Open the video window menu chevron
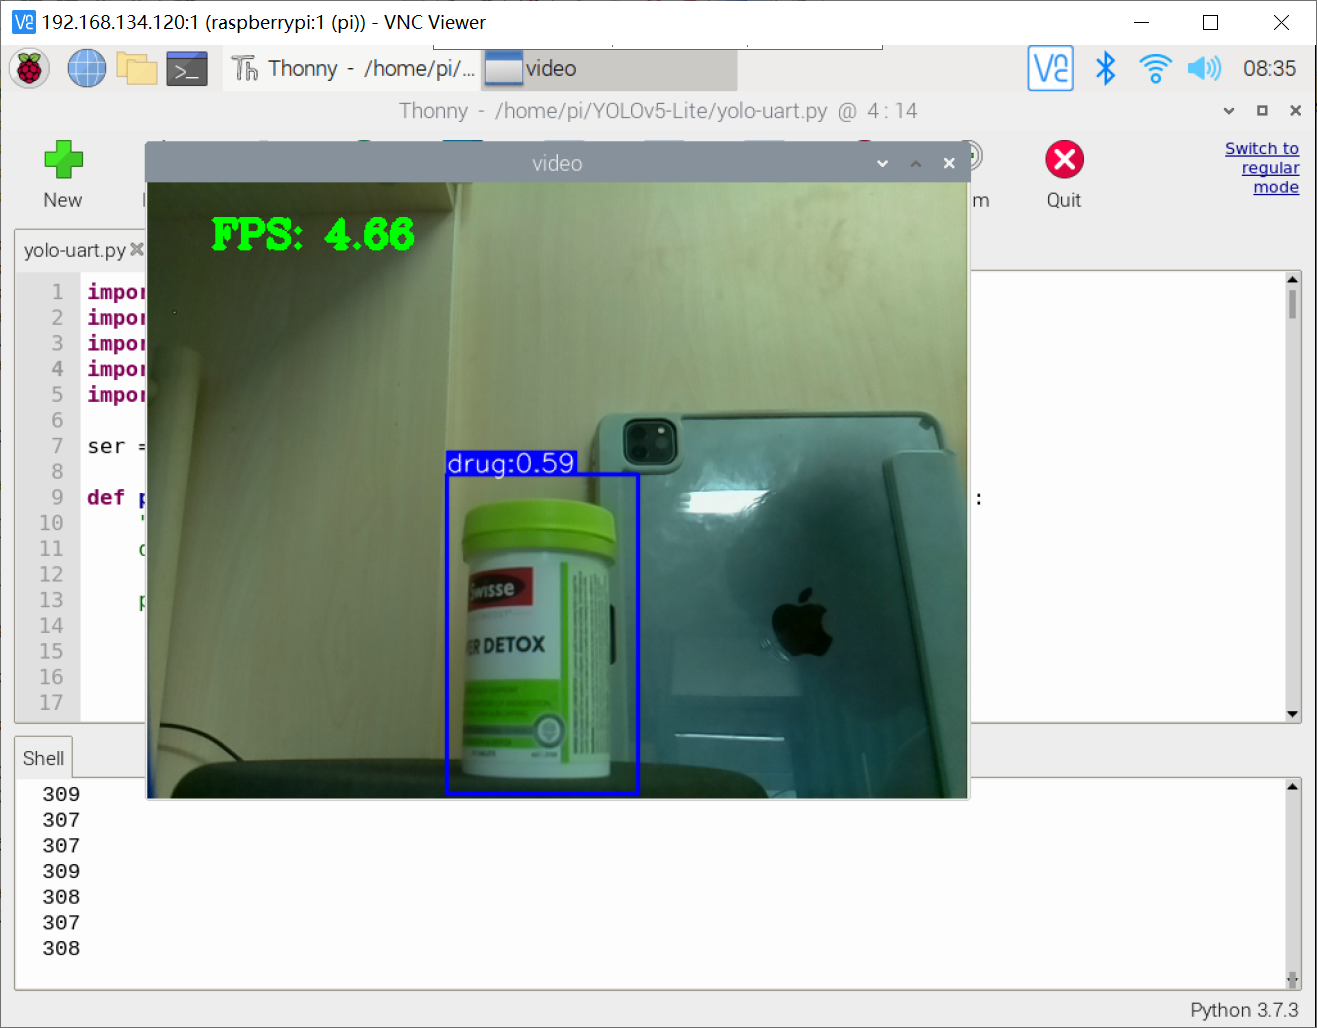The height and width of the screenshot is (1028, 1317). pyautogui.click(x=883, y=164)
